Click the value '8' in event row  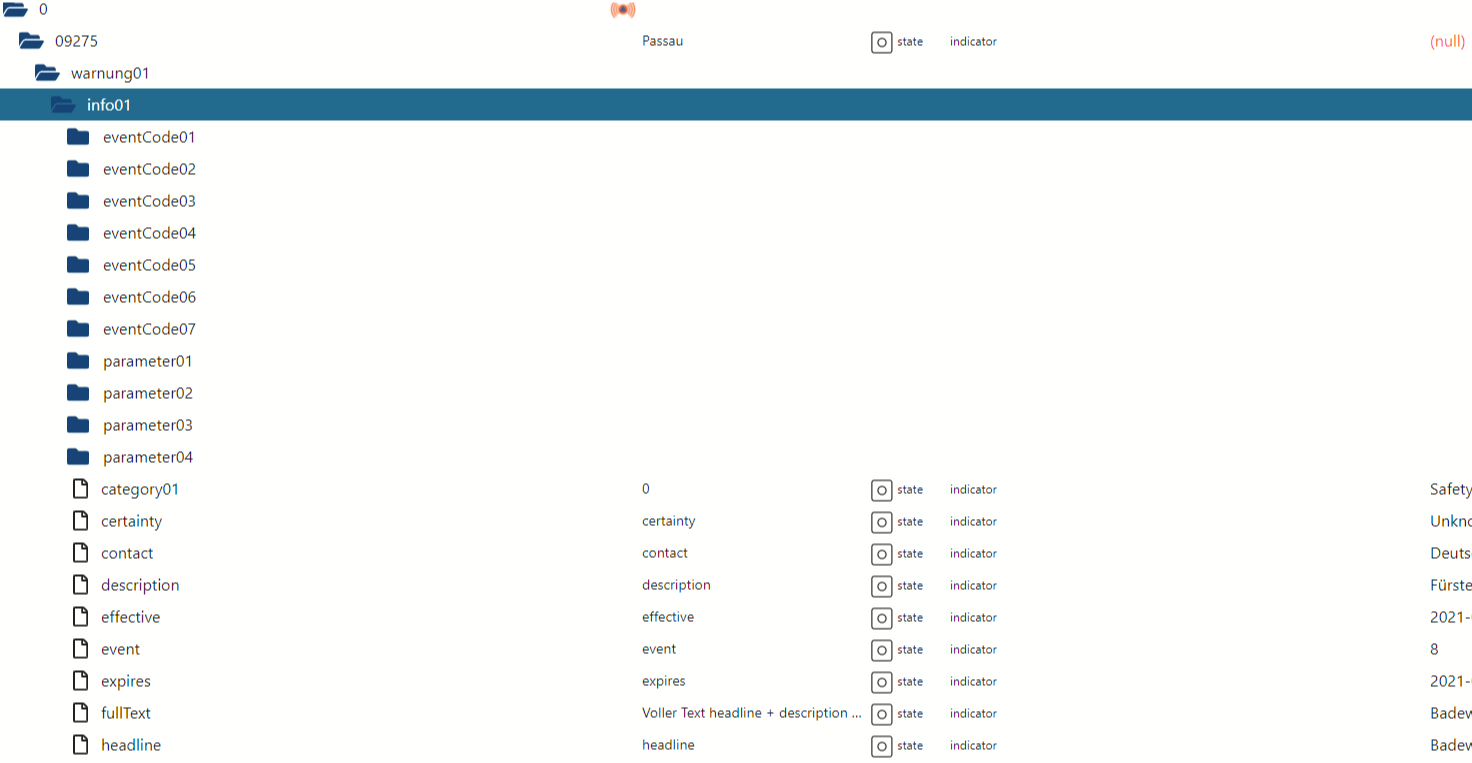[1434, 649]
